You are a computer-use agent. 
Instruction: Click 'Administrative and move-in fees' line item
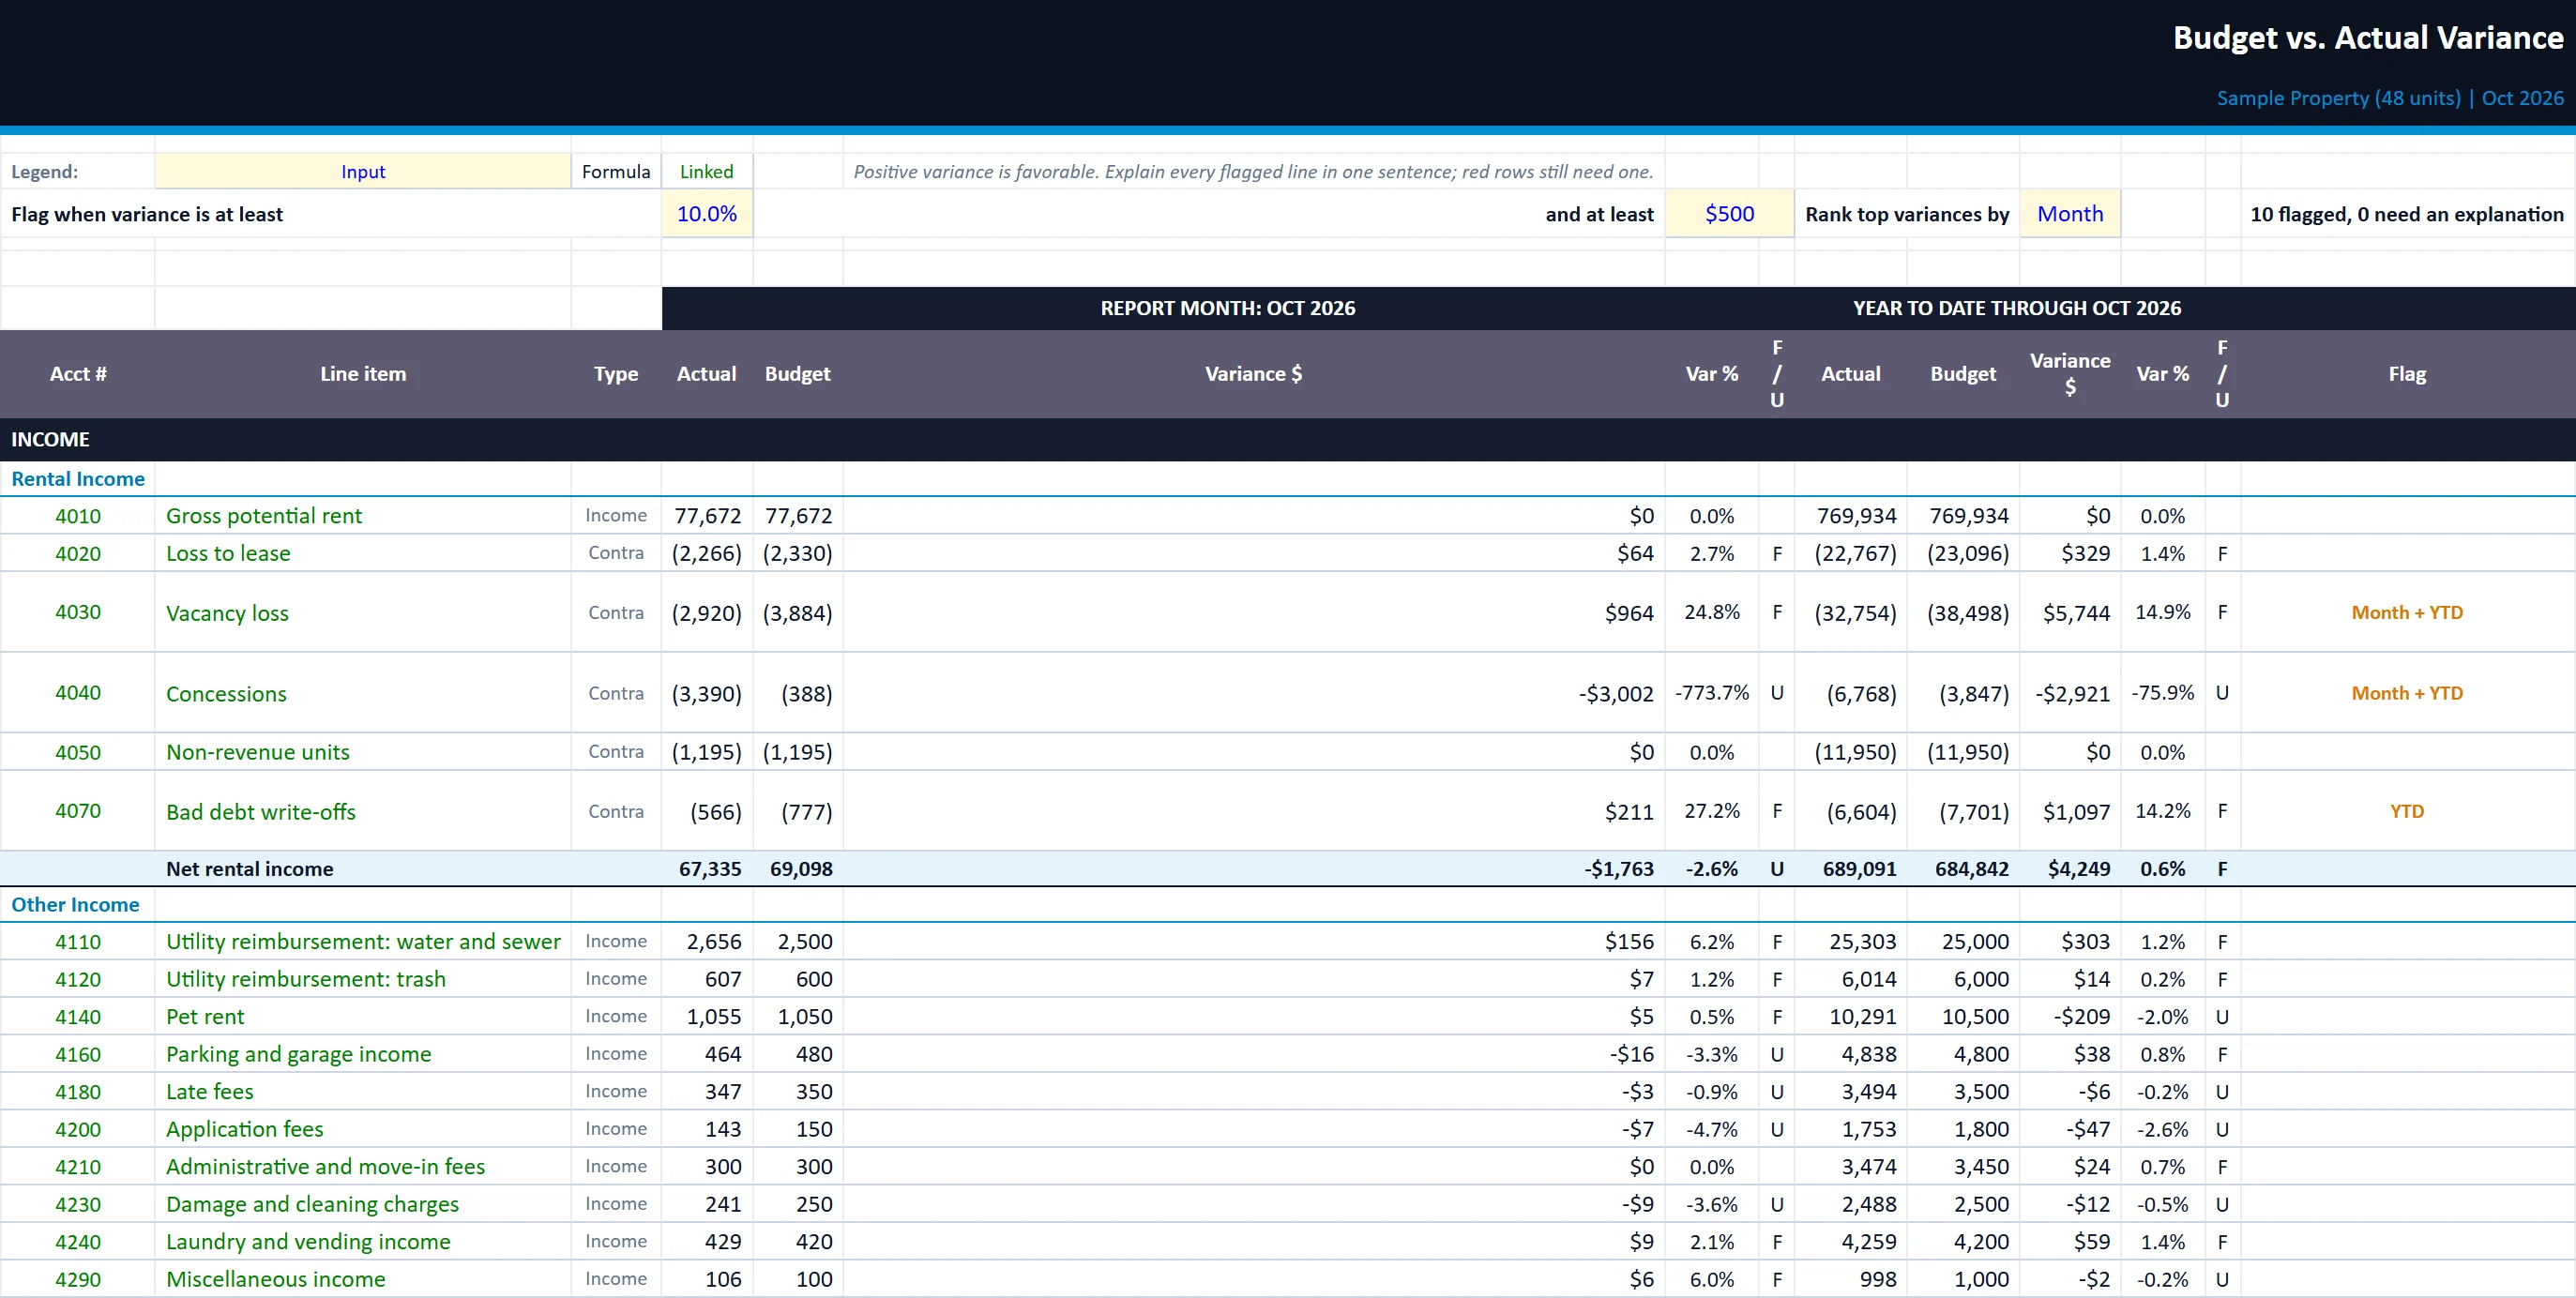click(325, 1166)
